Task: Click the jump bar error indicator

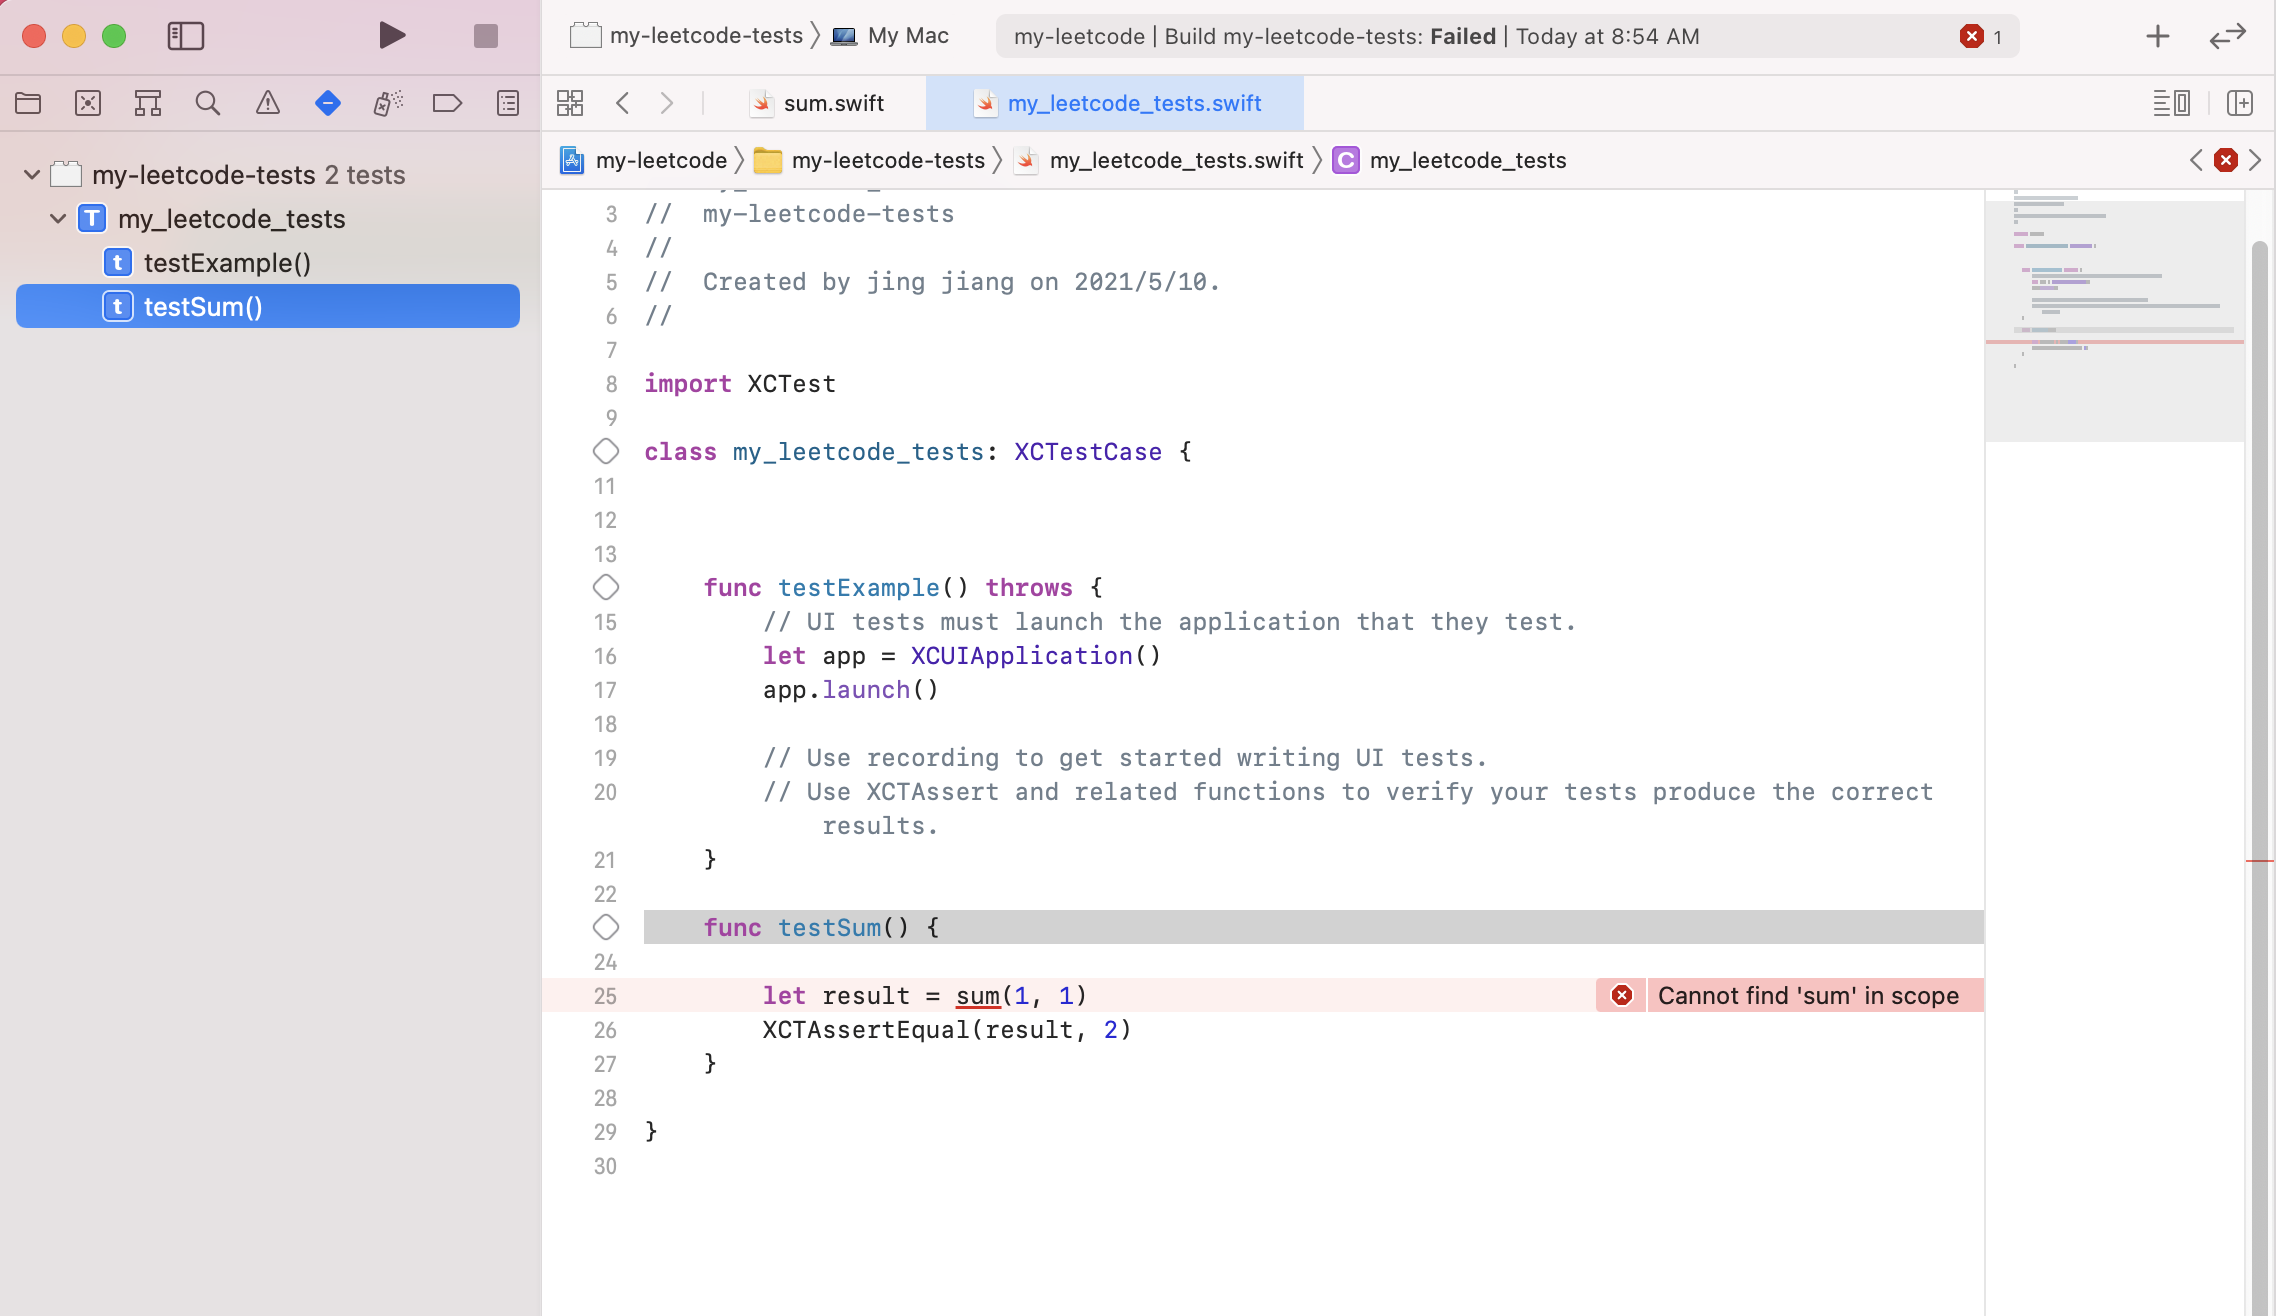Action: 2226,160
